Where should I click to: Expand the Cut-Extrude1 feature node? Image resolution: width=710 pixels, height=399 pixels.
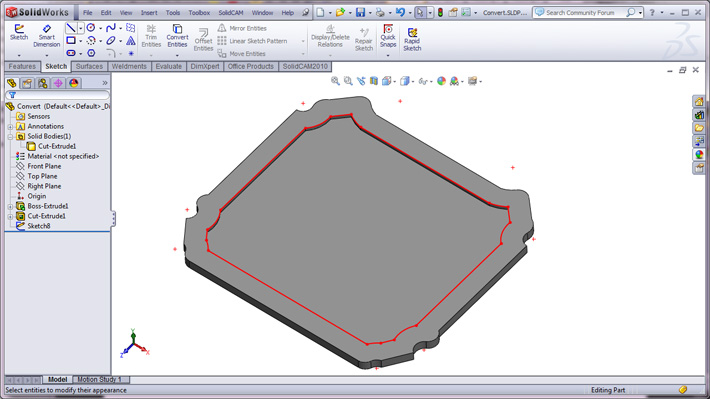coord(10,216)
